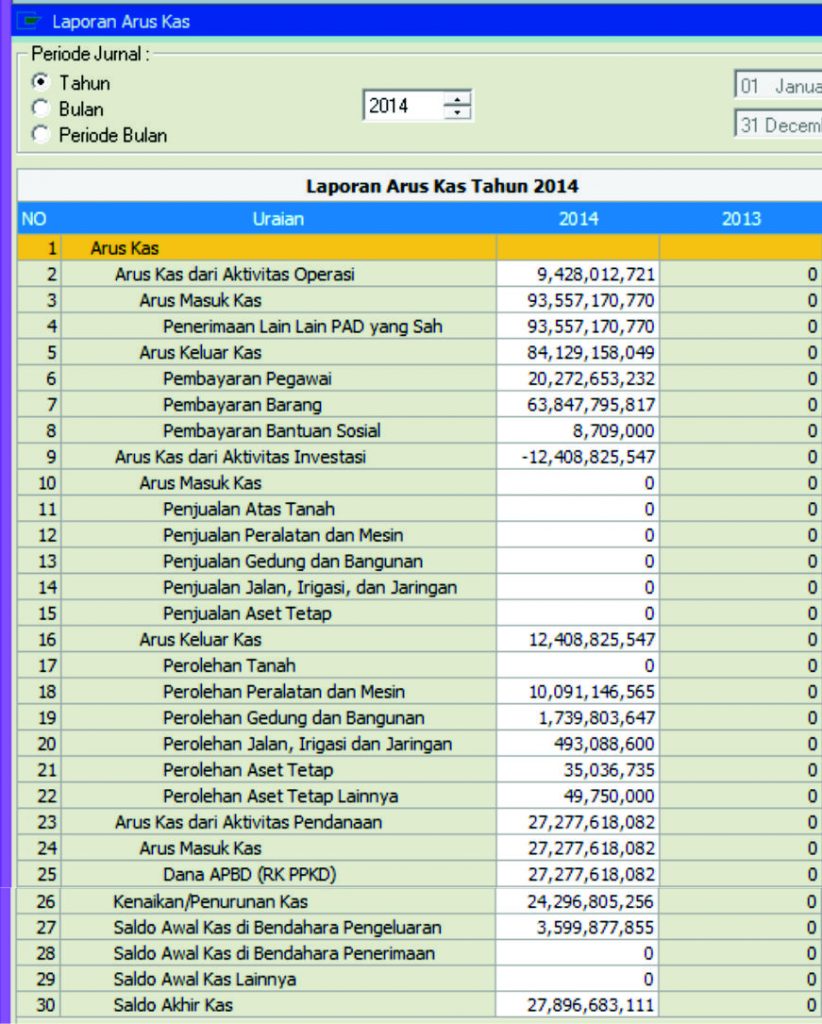Choose the Bulan radio button
The image size is (822, 1024).
point(40,108)
